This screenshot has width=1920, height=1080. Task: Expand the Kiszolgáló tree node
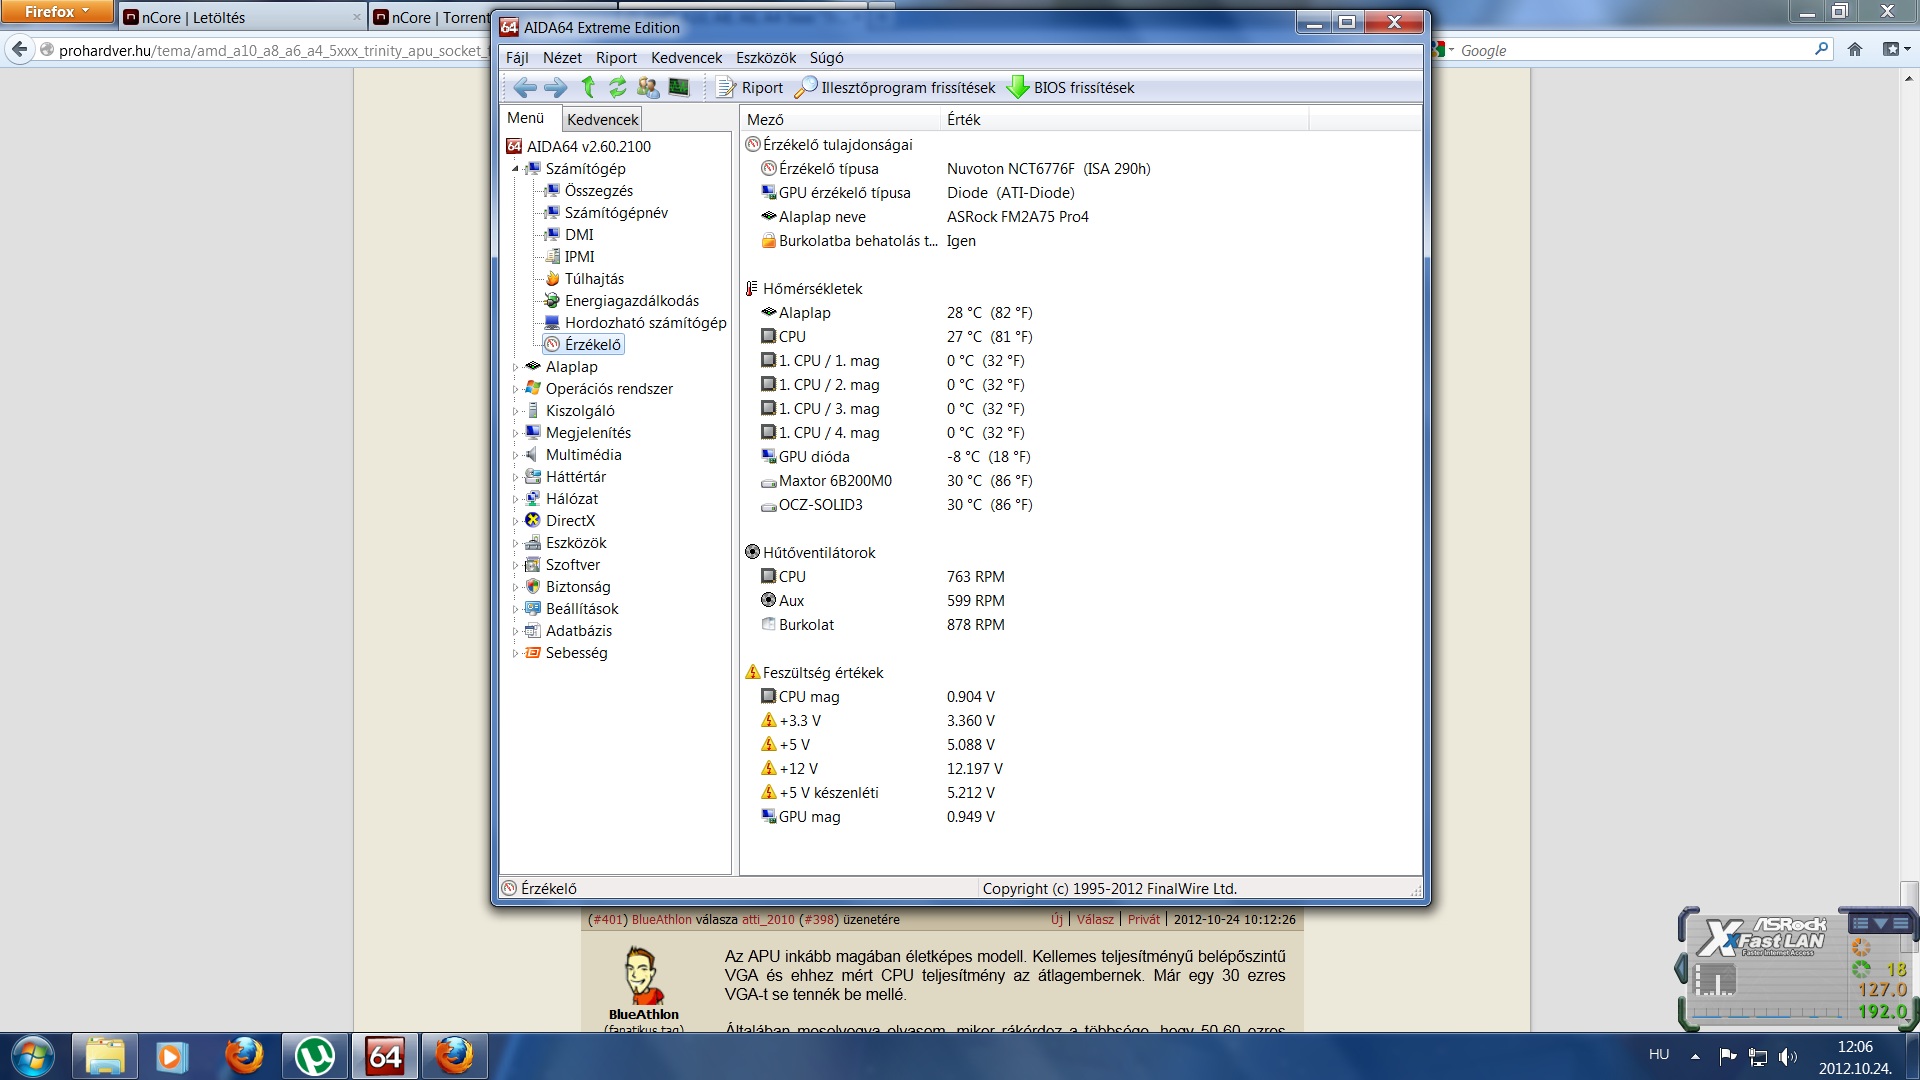coord(516,411)
